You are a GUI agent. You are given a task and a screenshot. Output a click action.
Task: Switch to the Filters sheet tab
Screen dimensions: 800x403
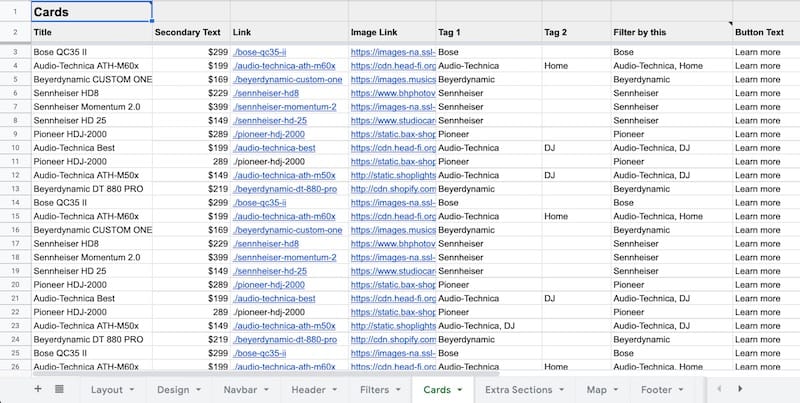(x=374, y=390)
